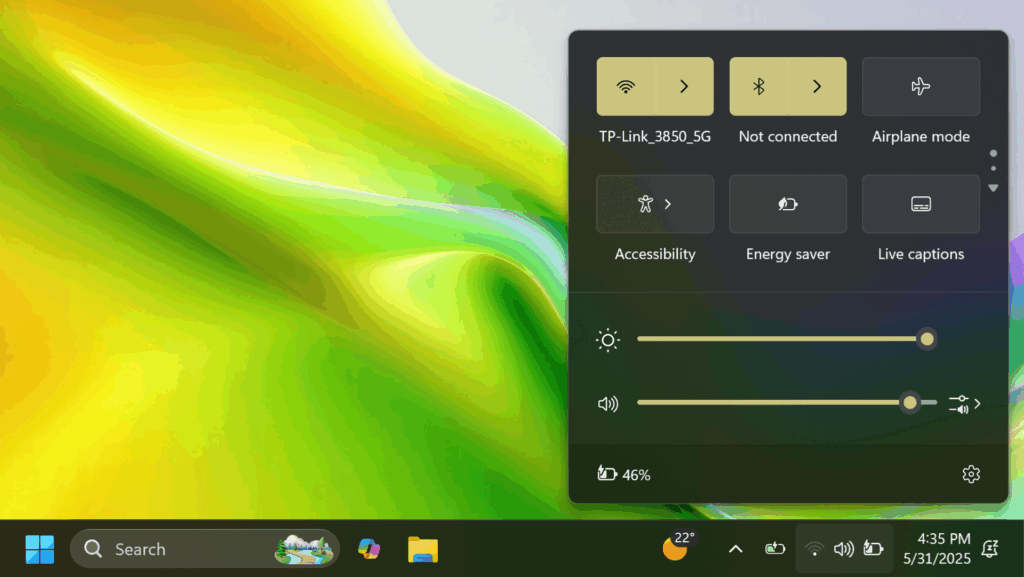
Task: Open the weather widget showing 22°
Action: point(679,546)
